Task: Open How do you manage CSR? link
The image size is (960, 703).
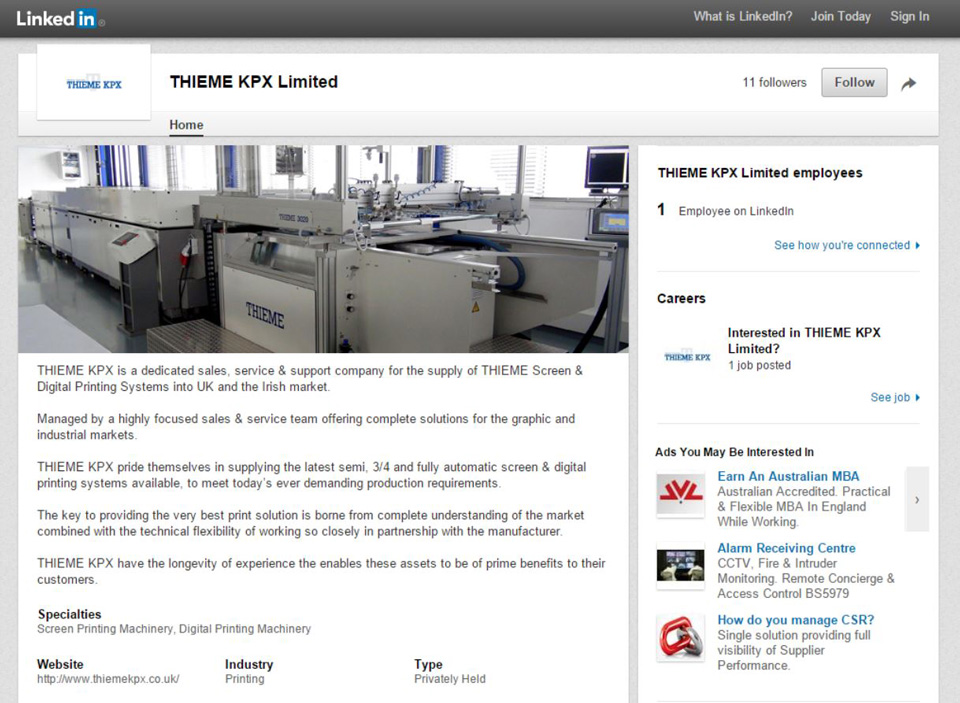Action: tap(795, 620)
